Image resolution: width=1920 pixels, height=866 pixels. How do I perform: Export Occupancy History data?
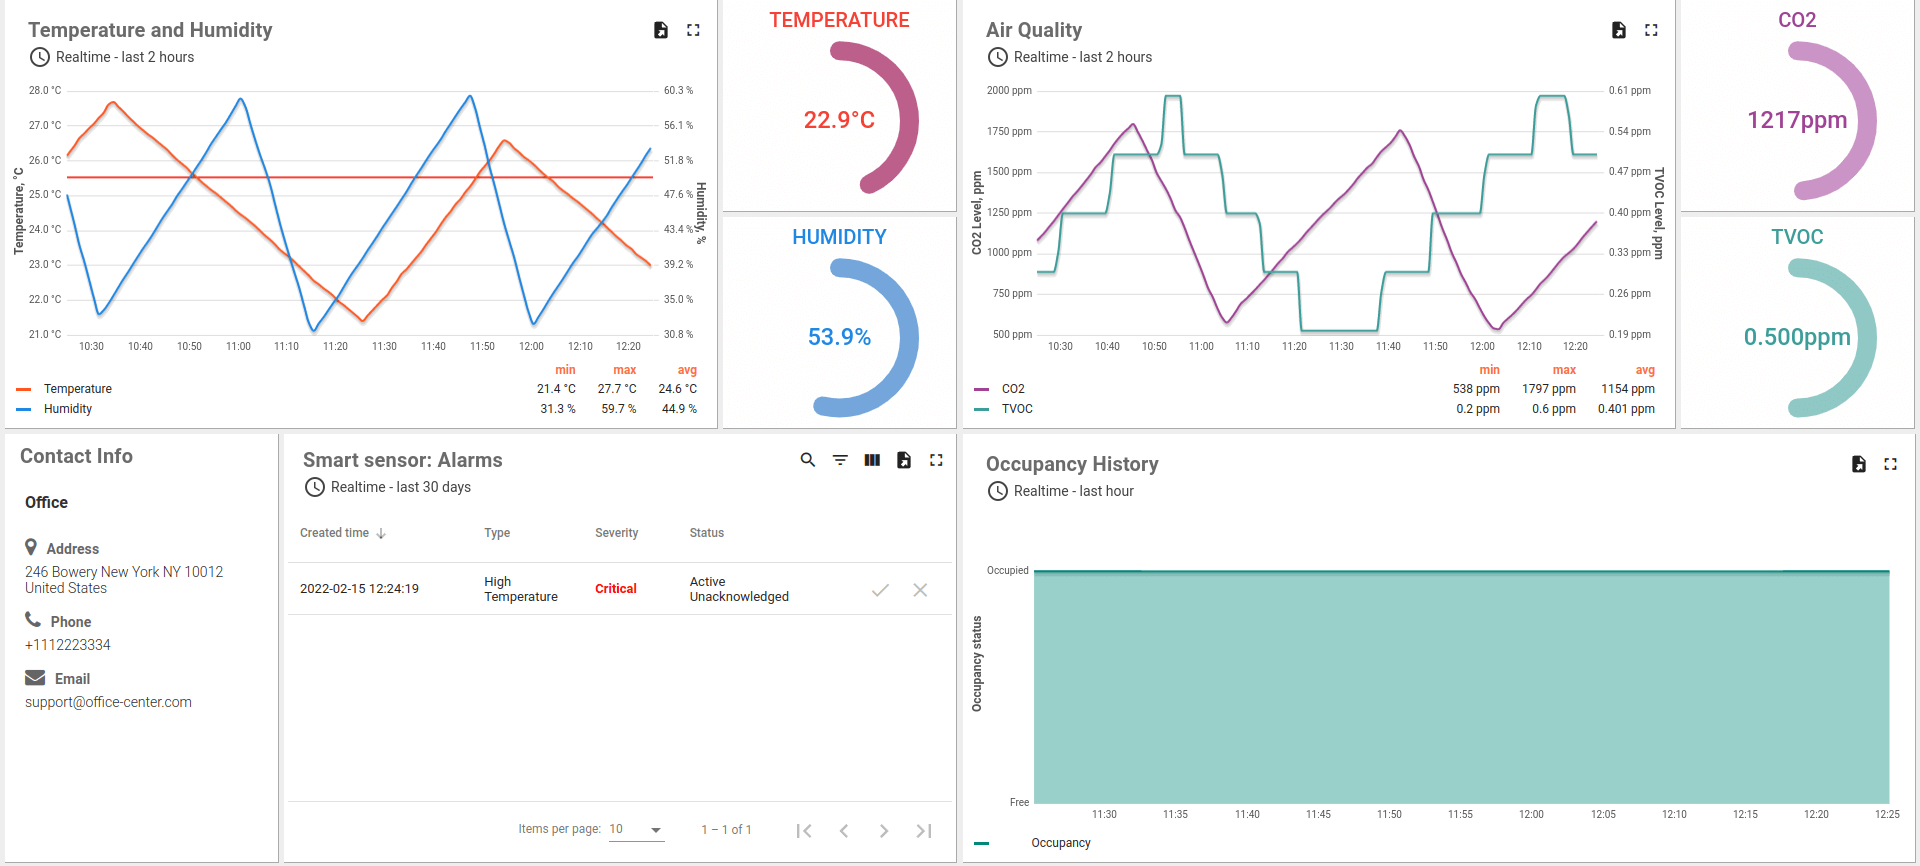click(x=1859, y=464)
